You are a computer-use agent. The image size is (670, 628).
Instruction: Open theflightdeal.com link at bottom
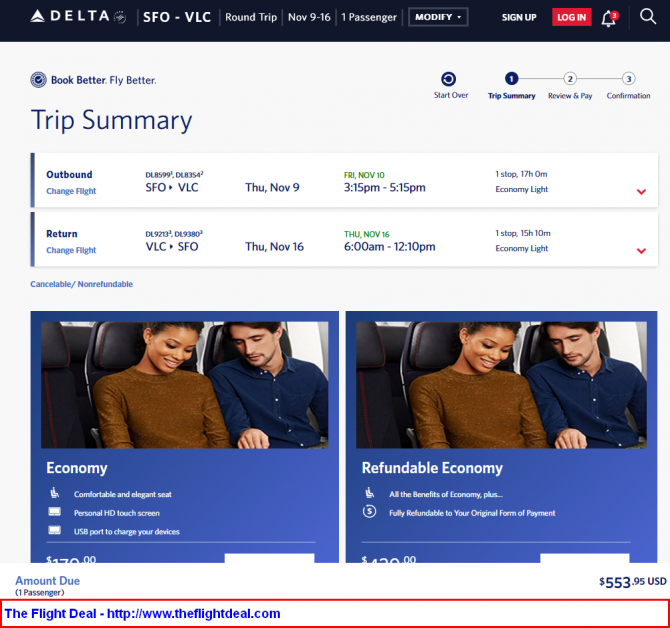(x=194, y=613)
